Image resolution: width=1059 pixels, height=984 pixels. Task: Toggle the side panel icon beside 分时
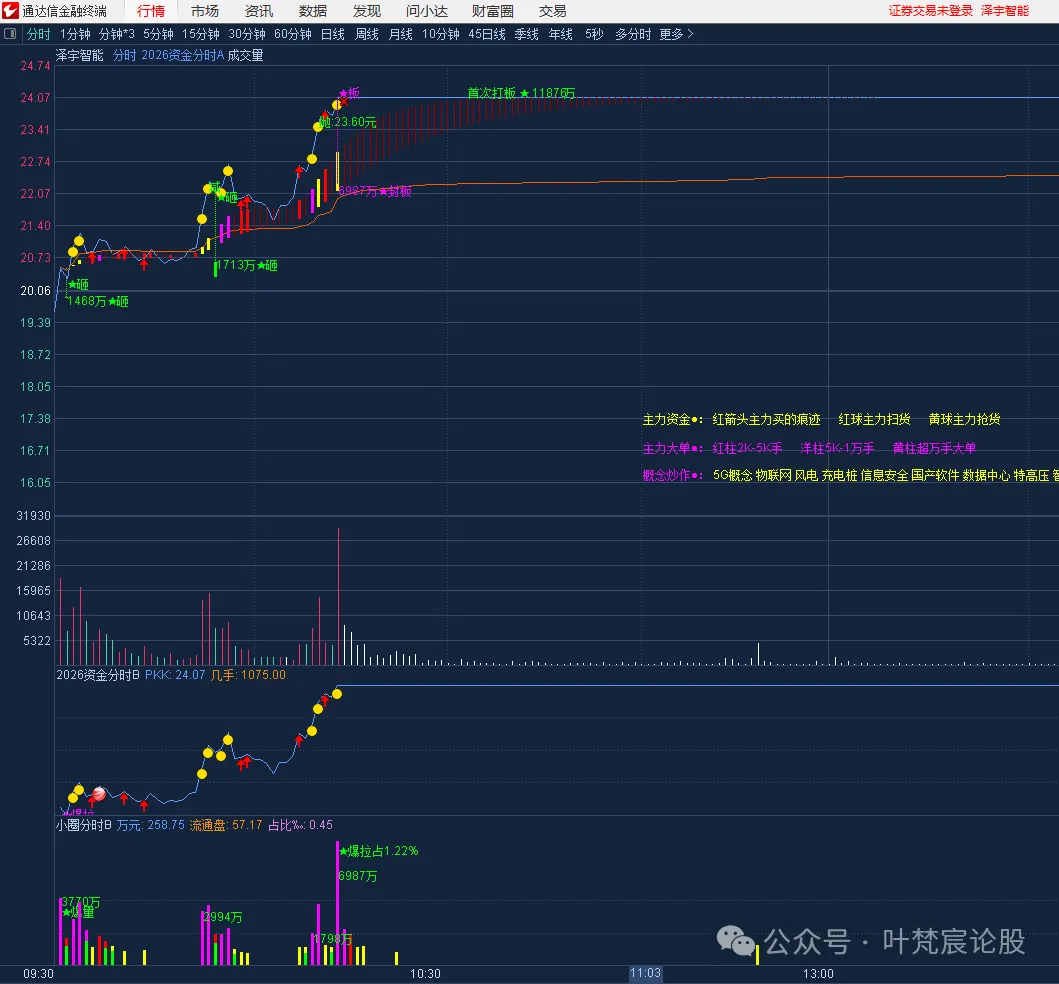[x=11, y=33]
